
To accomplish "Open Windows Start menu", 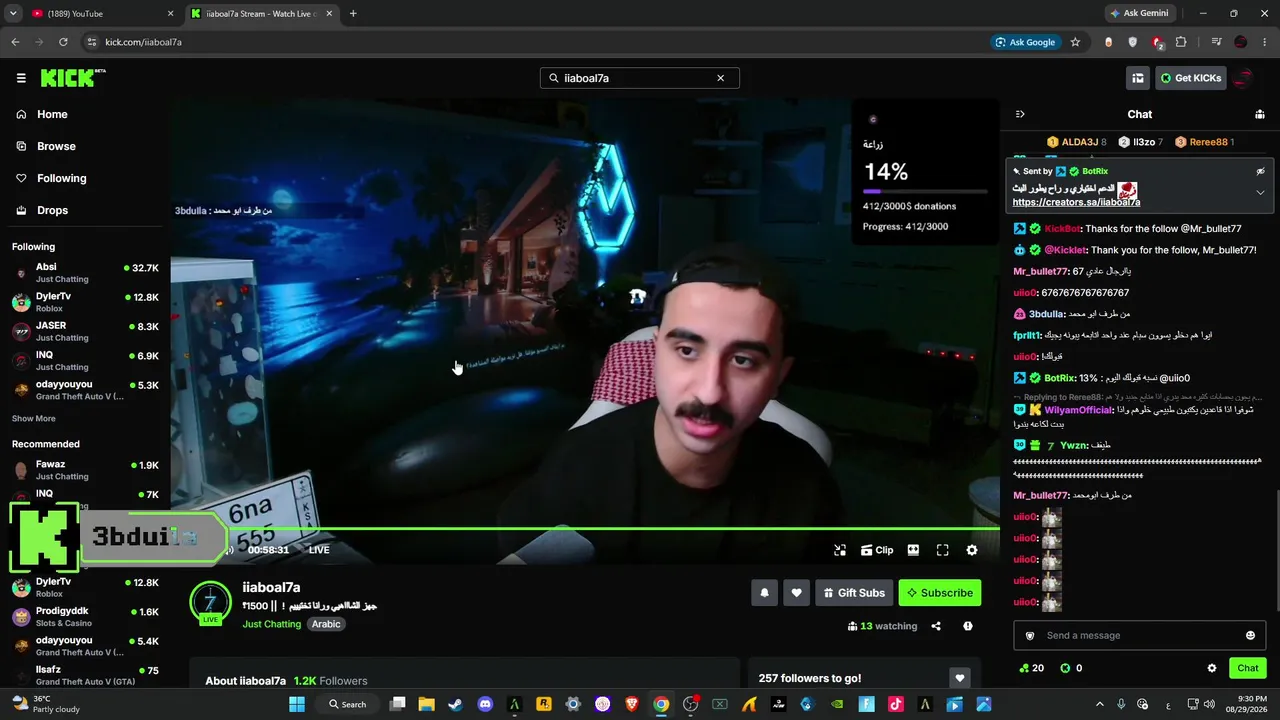I will tap(297, 704).
